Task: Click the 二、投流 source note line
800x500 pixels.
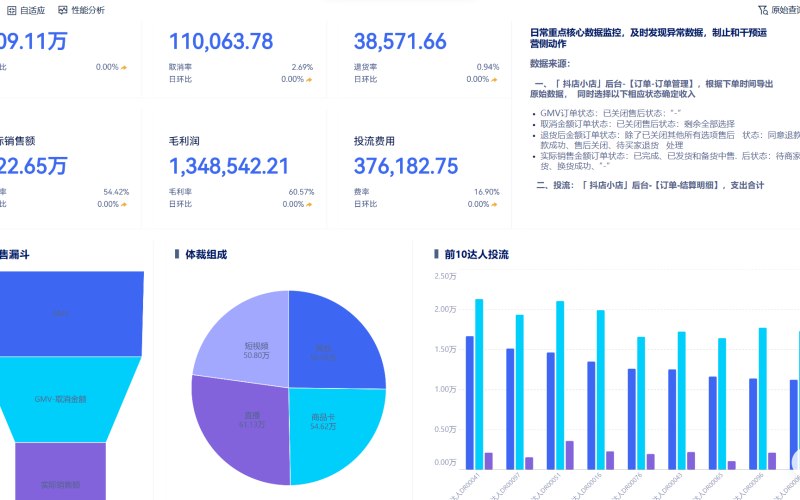Action: 650,185
